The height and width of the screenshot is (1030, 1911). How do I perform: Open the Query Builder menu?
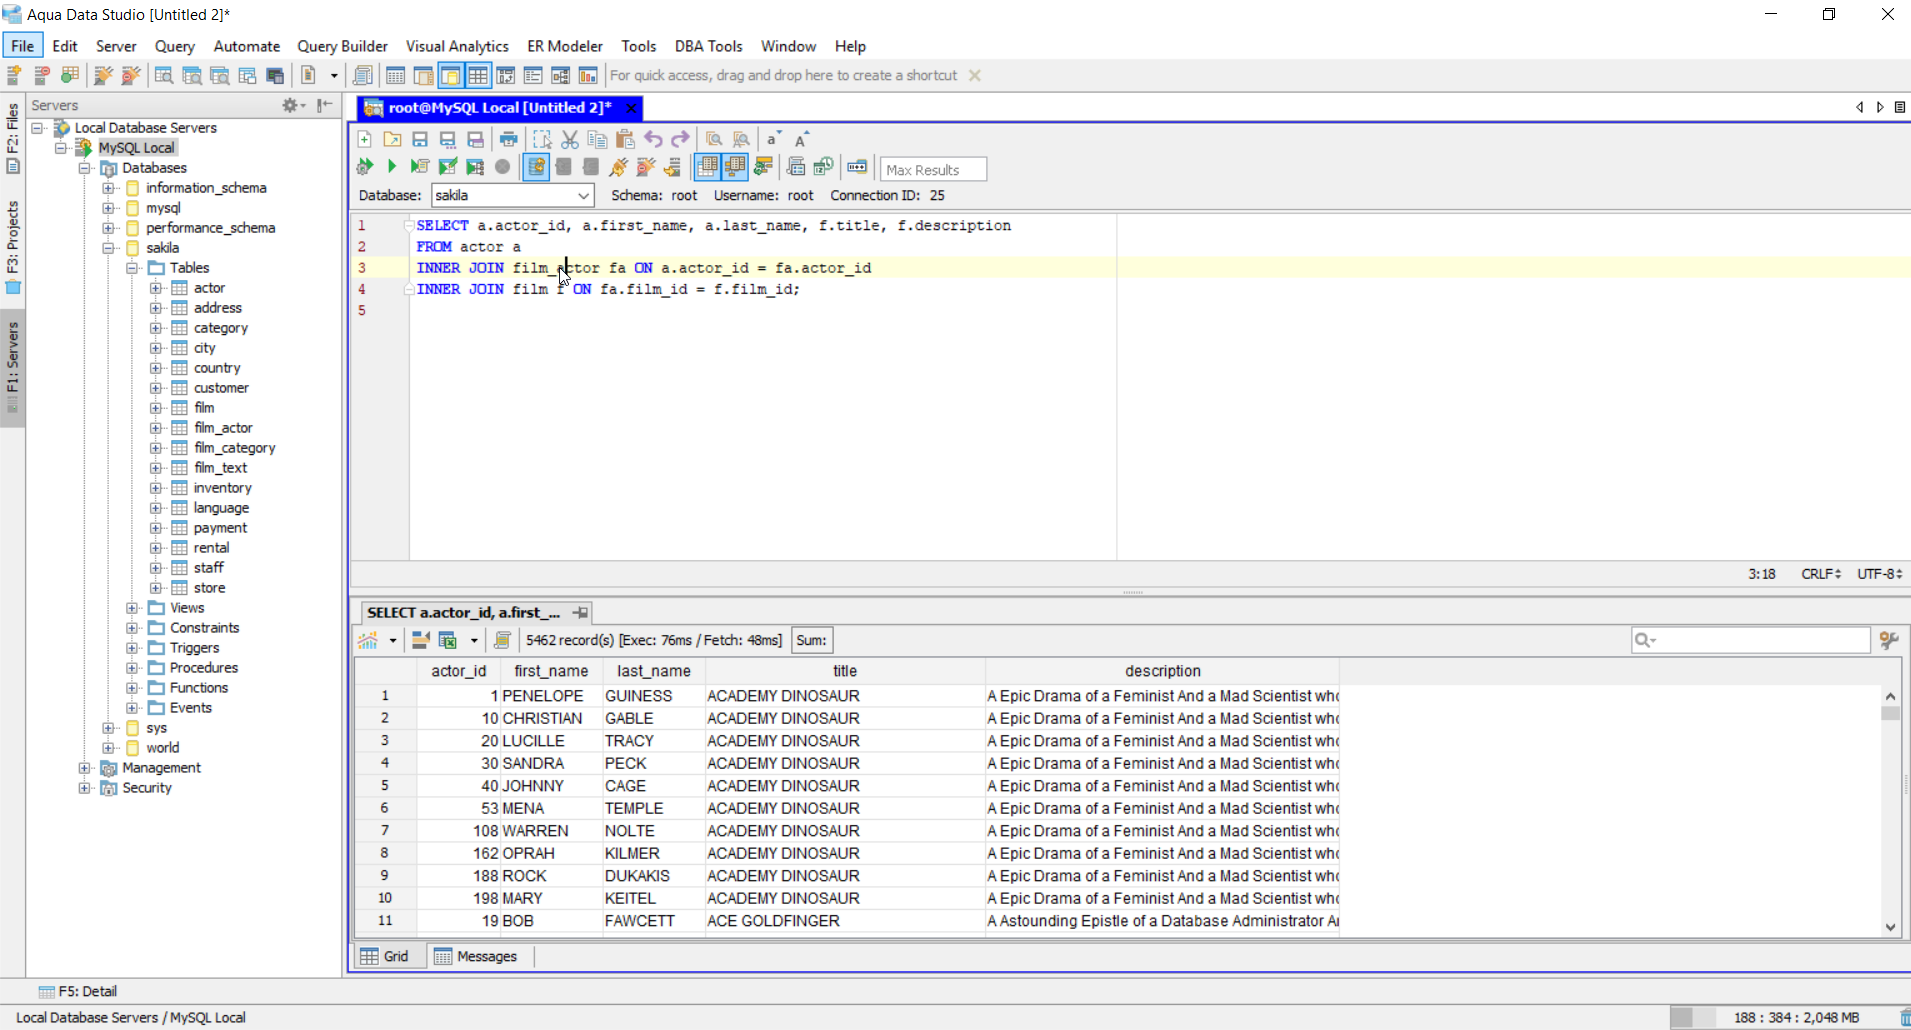[342, 46]
